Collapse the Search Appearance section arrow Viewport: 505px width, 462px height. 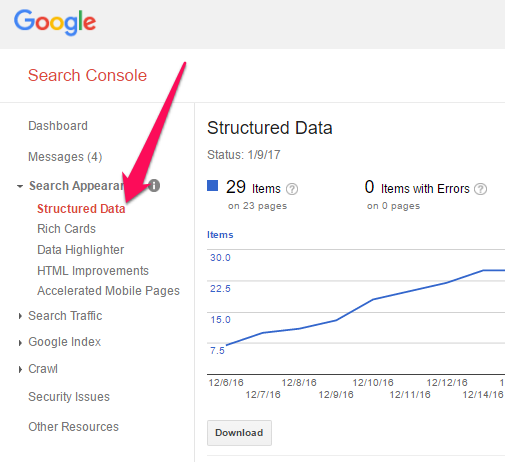coord(20,186)
